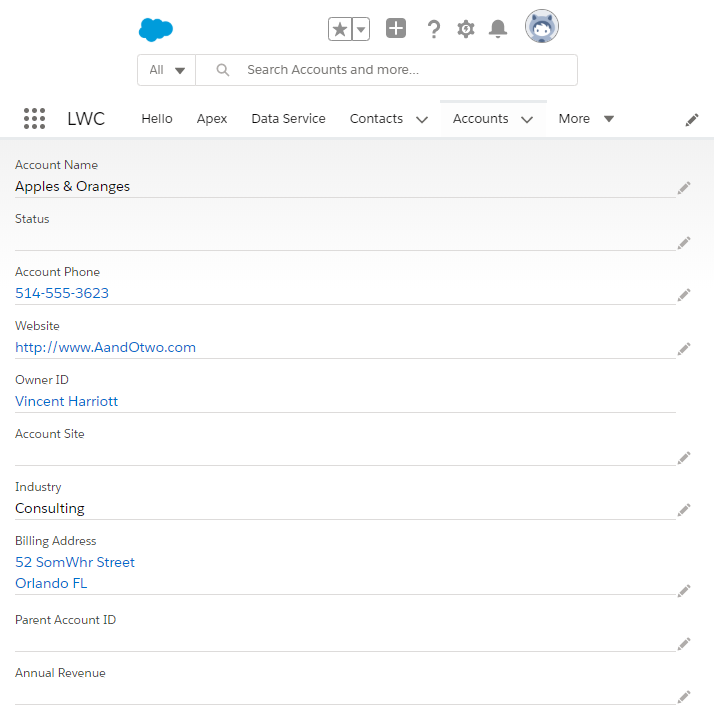Open the More navigation menu

coord(586,119)
